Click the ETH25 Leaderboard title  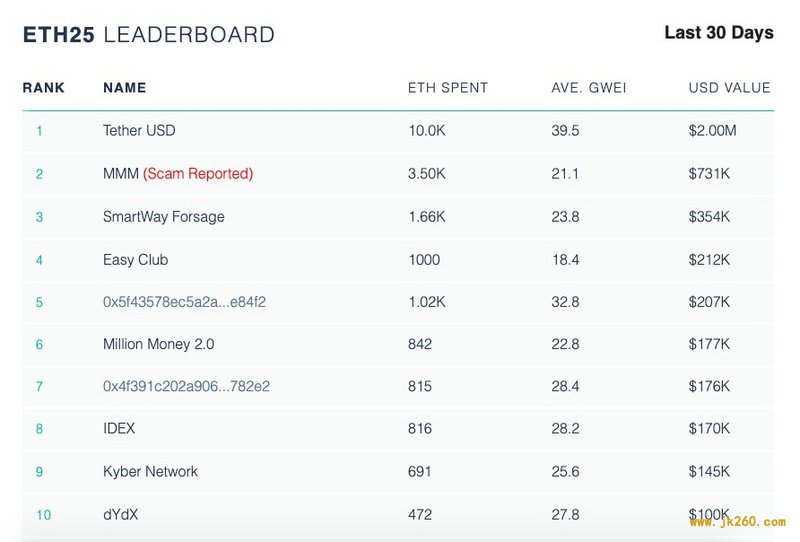tap(148, 35)
